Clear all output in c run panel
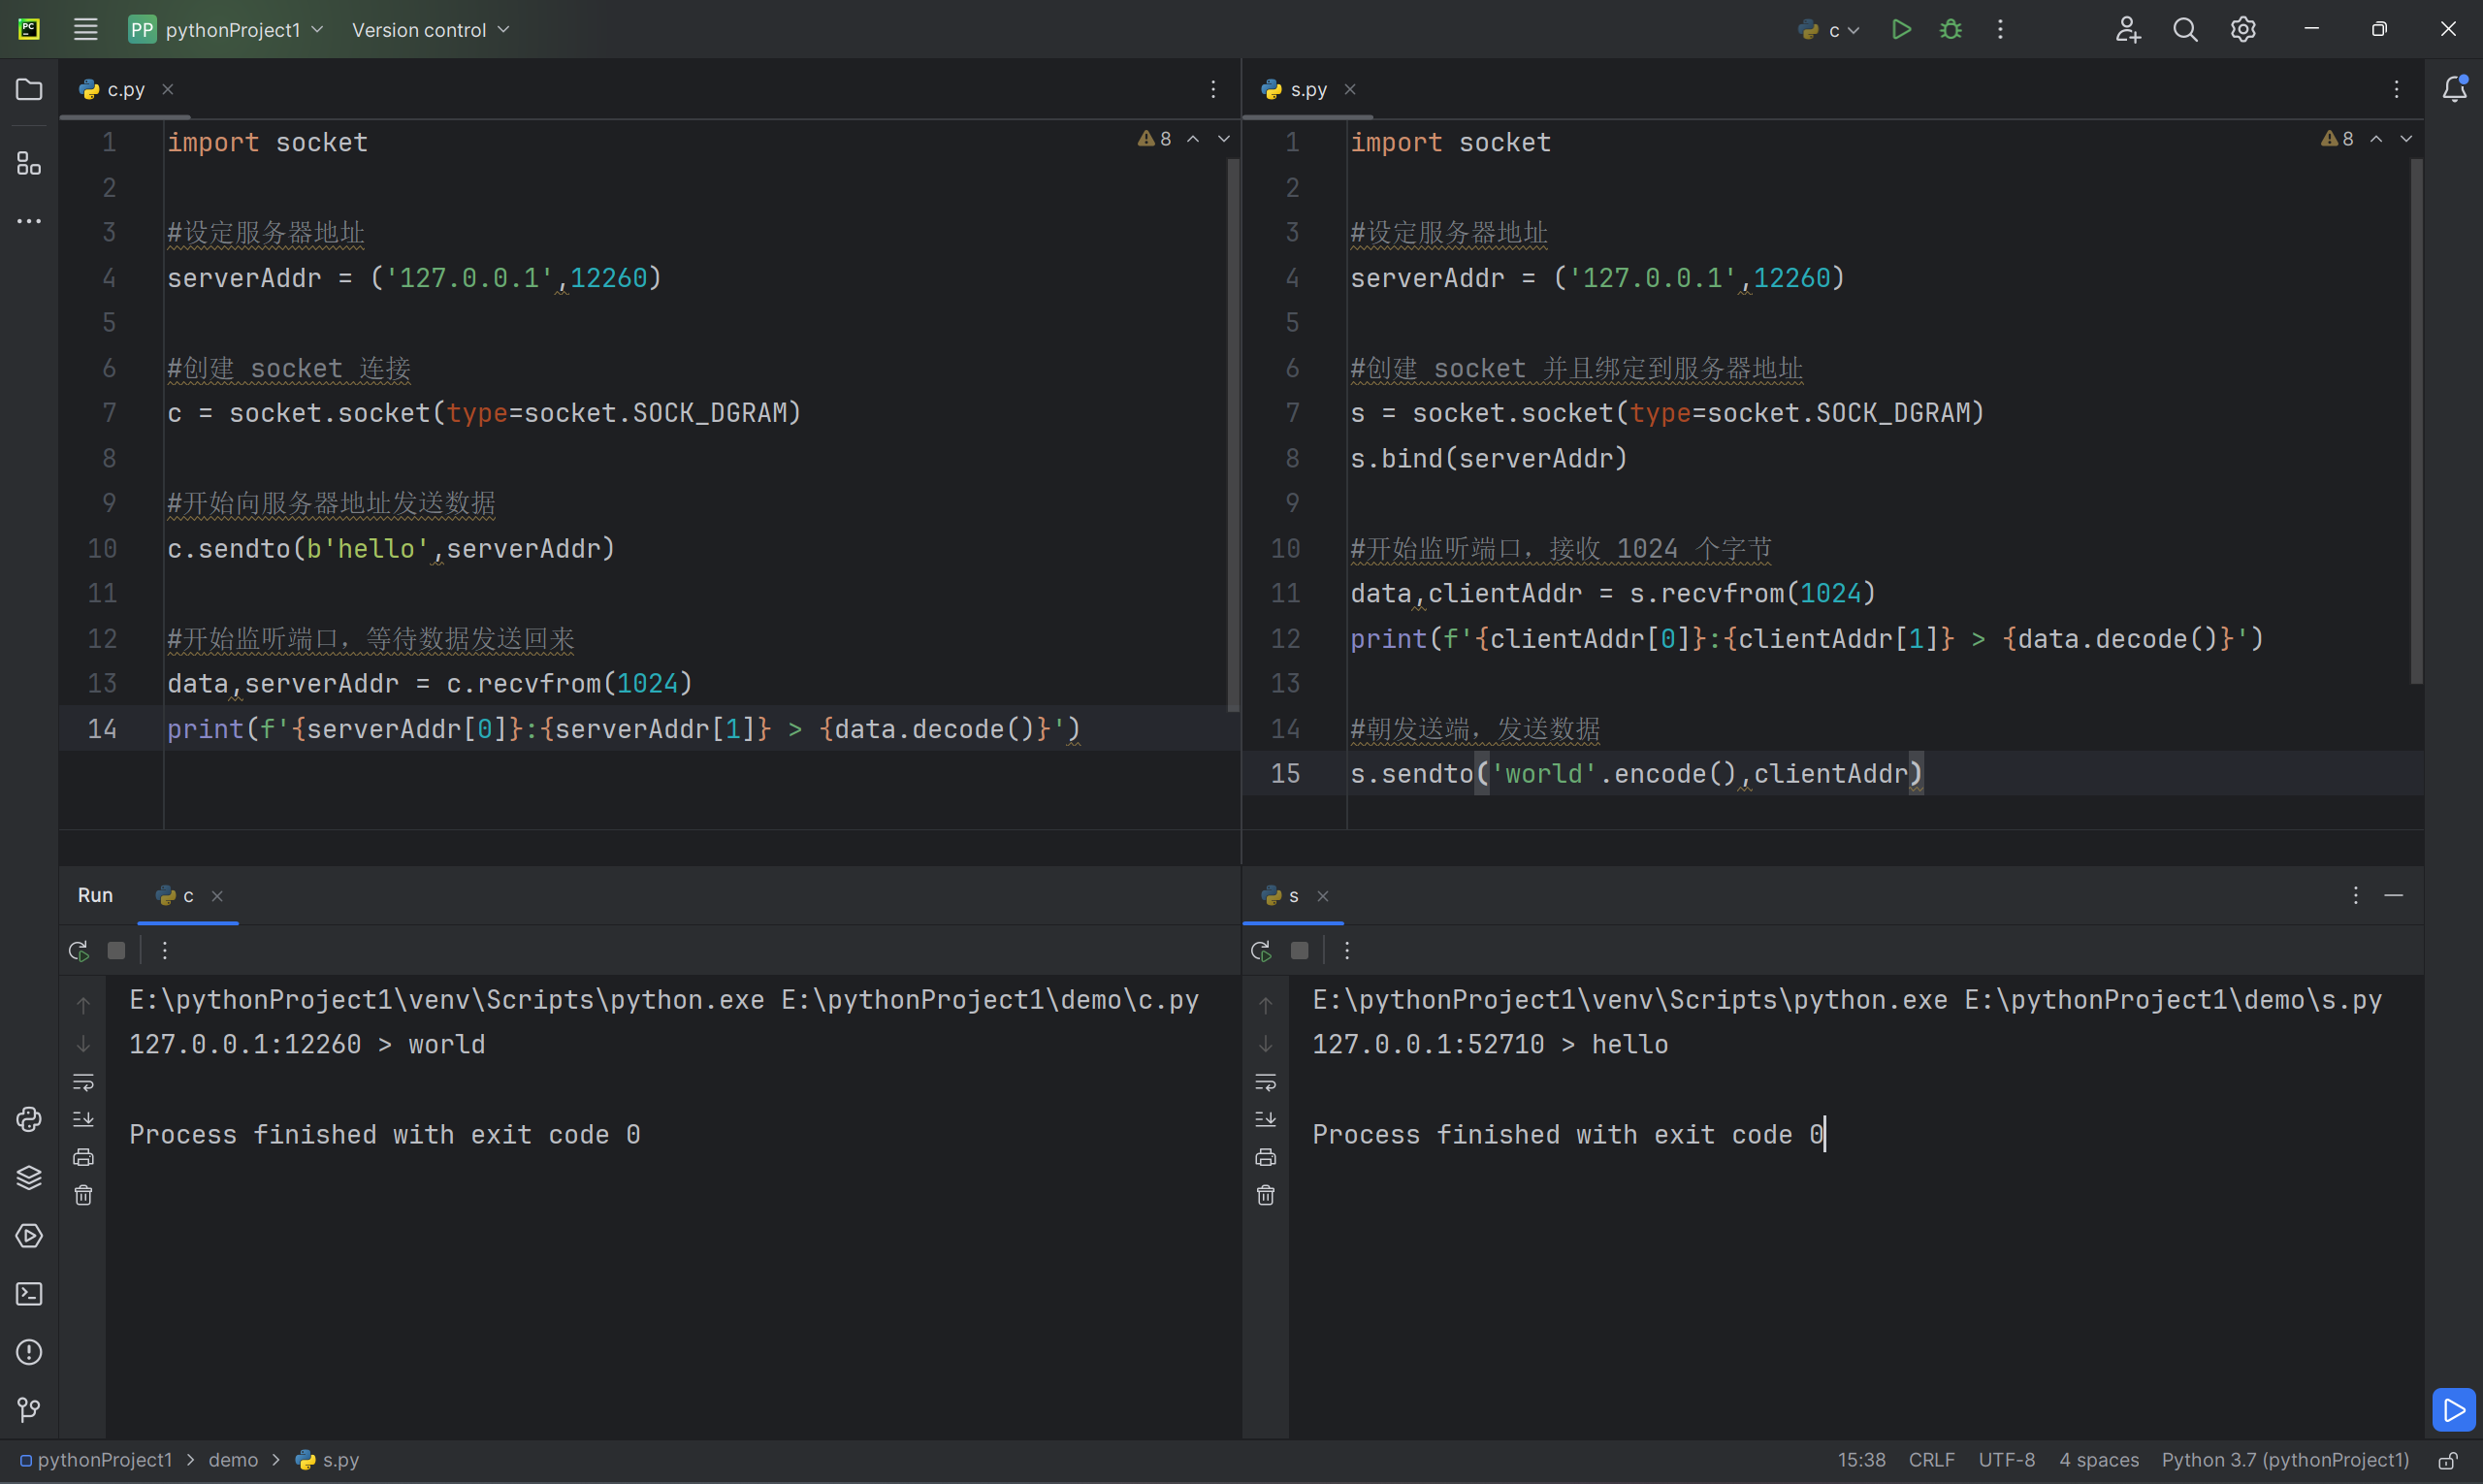 (83, 1195)
